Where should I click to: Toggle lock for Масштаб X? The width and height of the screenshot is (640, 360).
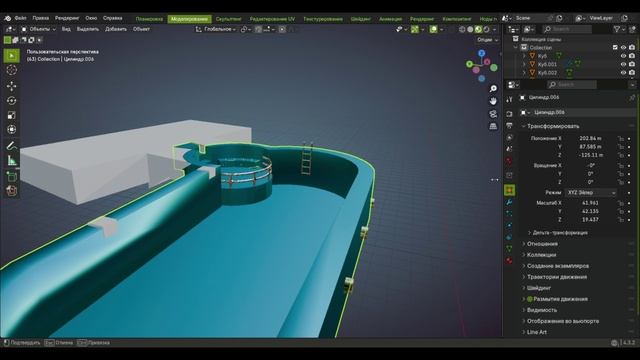tap(620, 203)
